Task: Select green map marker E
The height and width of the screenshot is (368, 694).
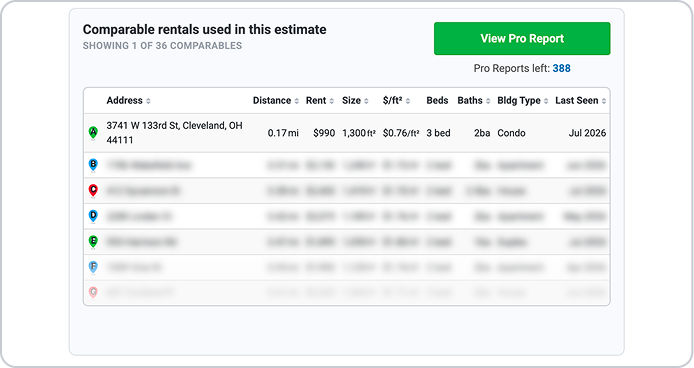Action: (93, 241)
